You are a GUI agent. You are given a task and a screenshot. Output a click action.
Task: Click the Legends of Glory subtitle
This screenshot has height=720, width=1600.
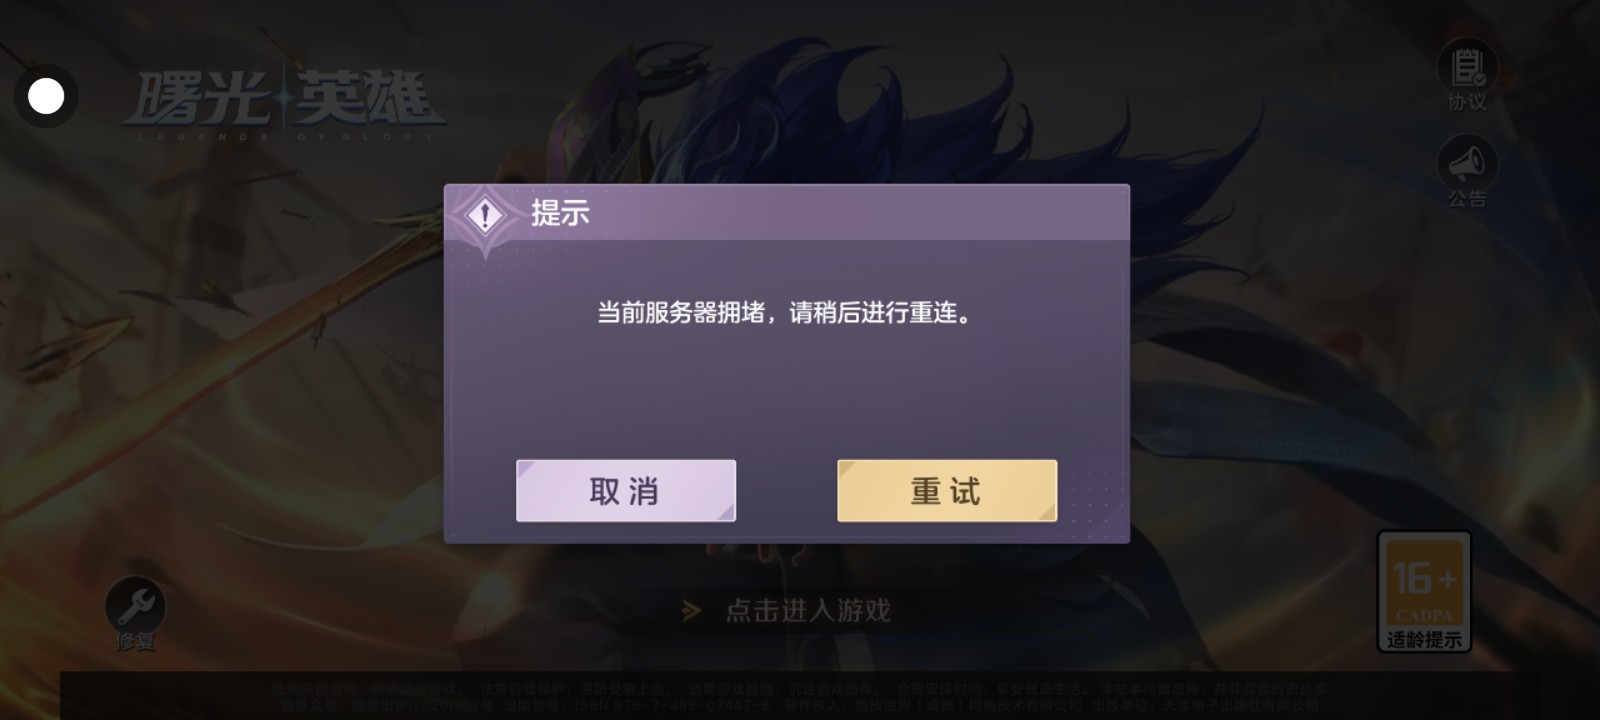coord(286,135)
